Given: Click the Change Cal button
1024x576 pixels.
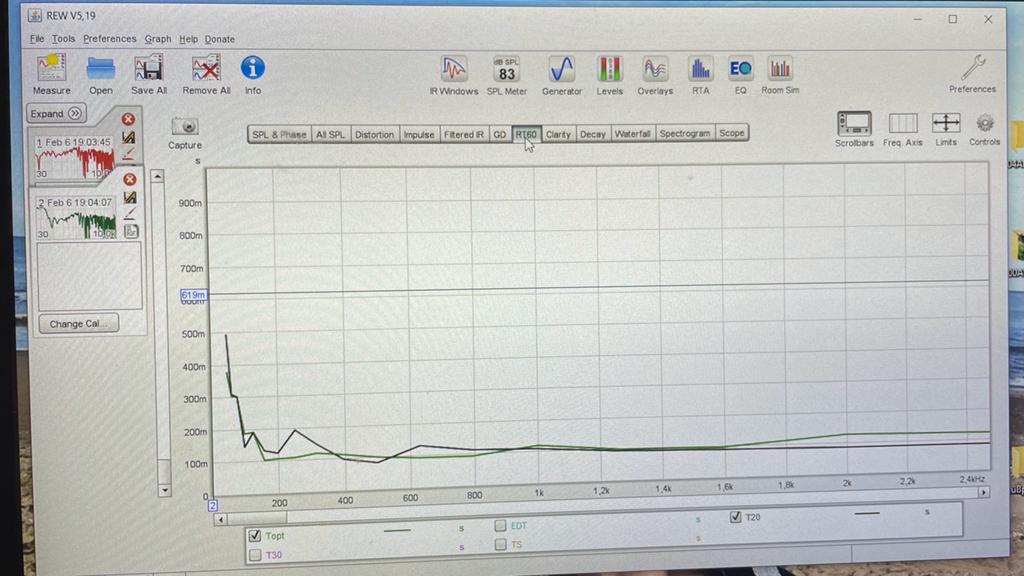Looking at the screenshot, I should pos(76,324).
